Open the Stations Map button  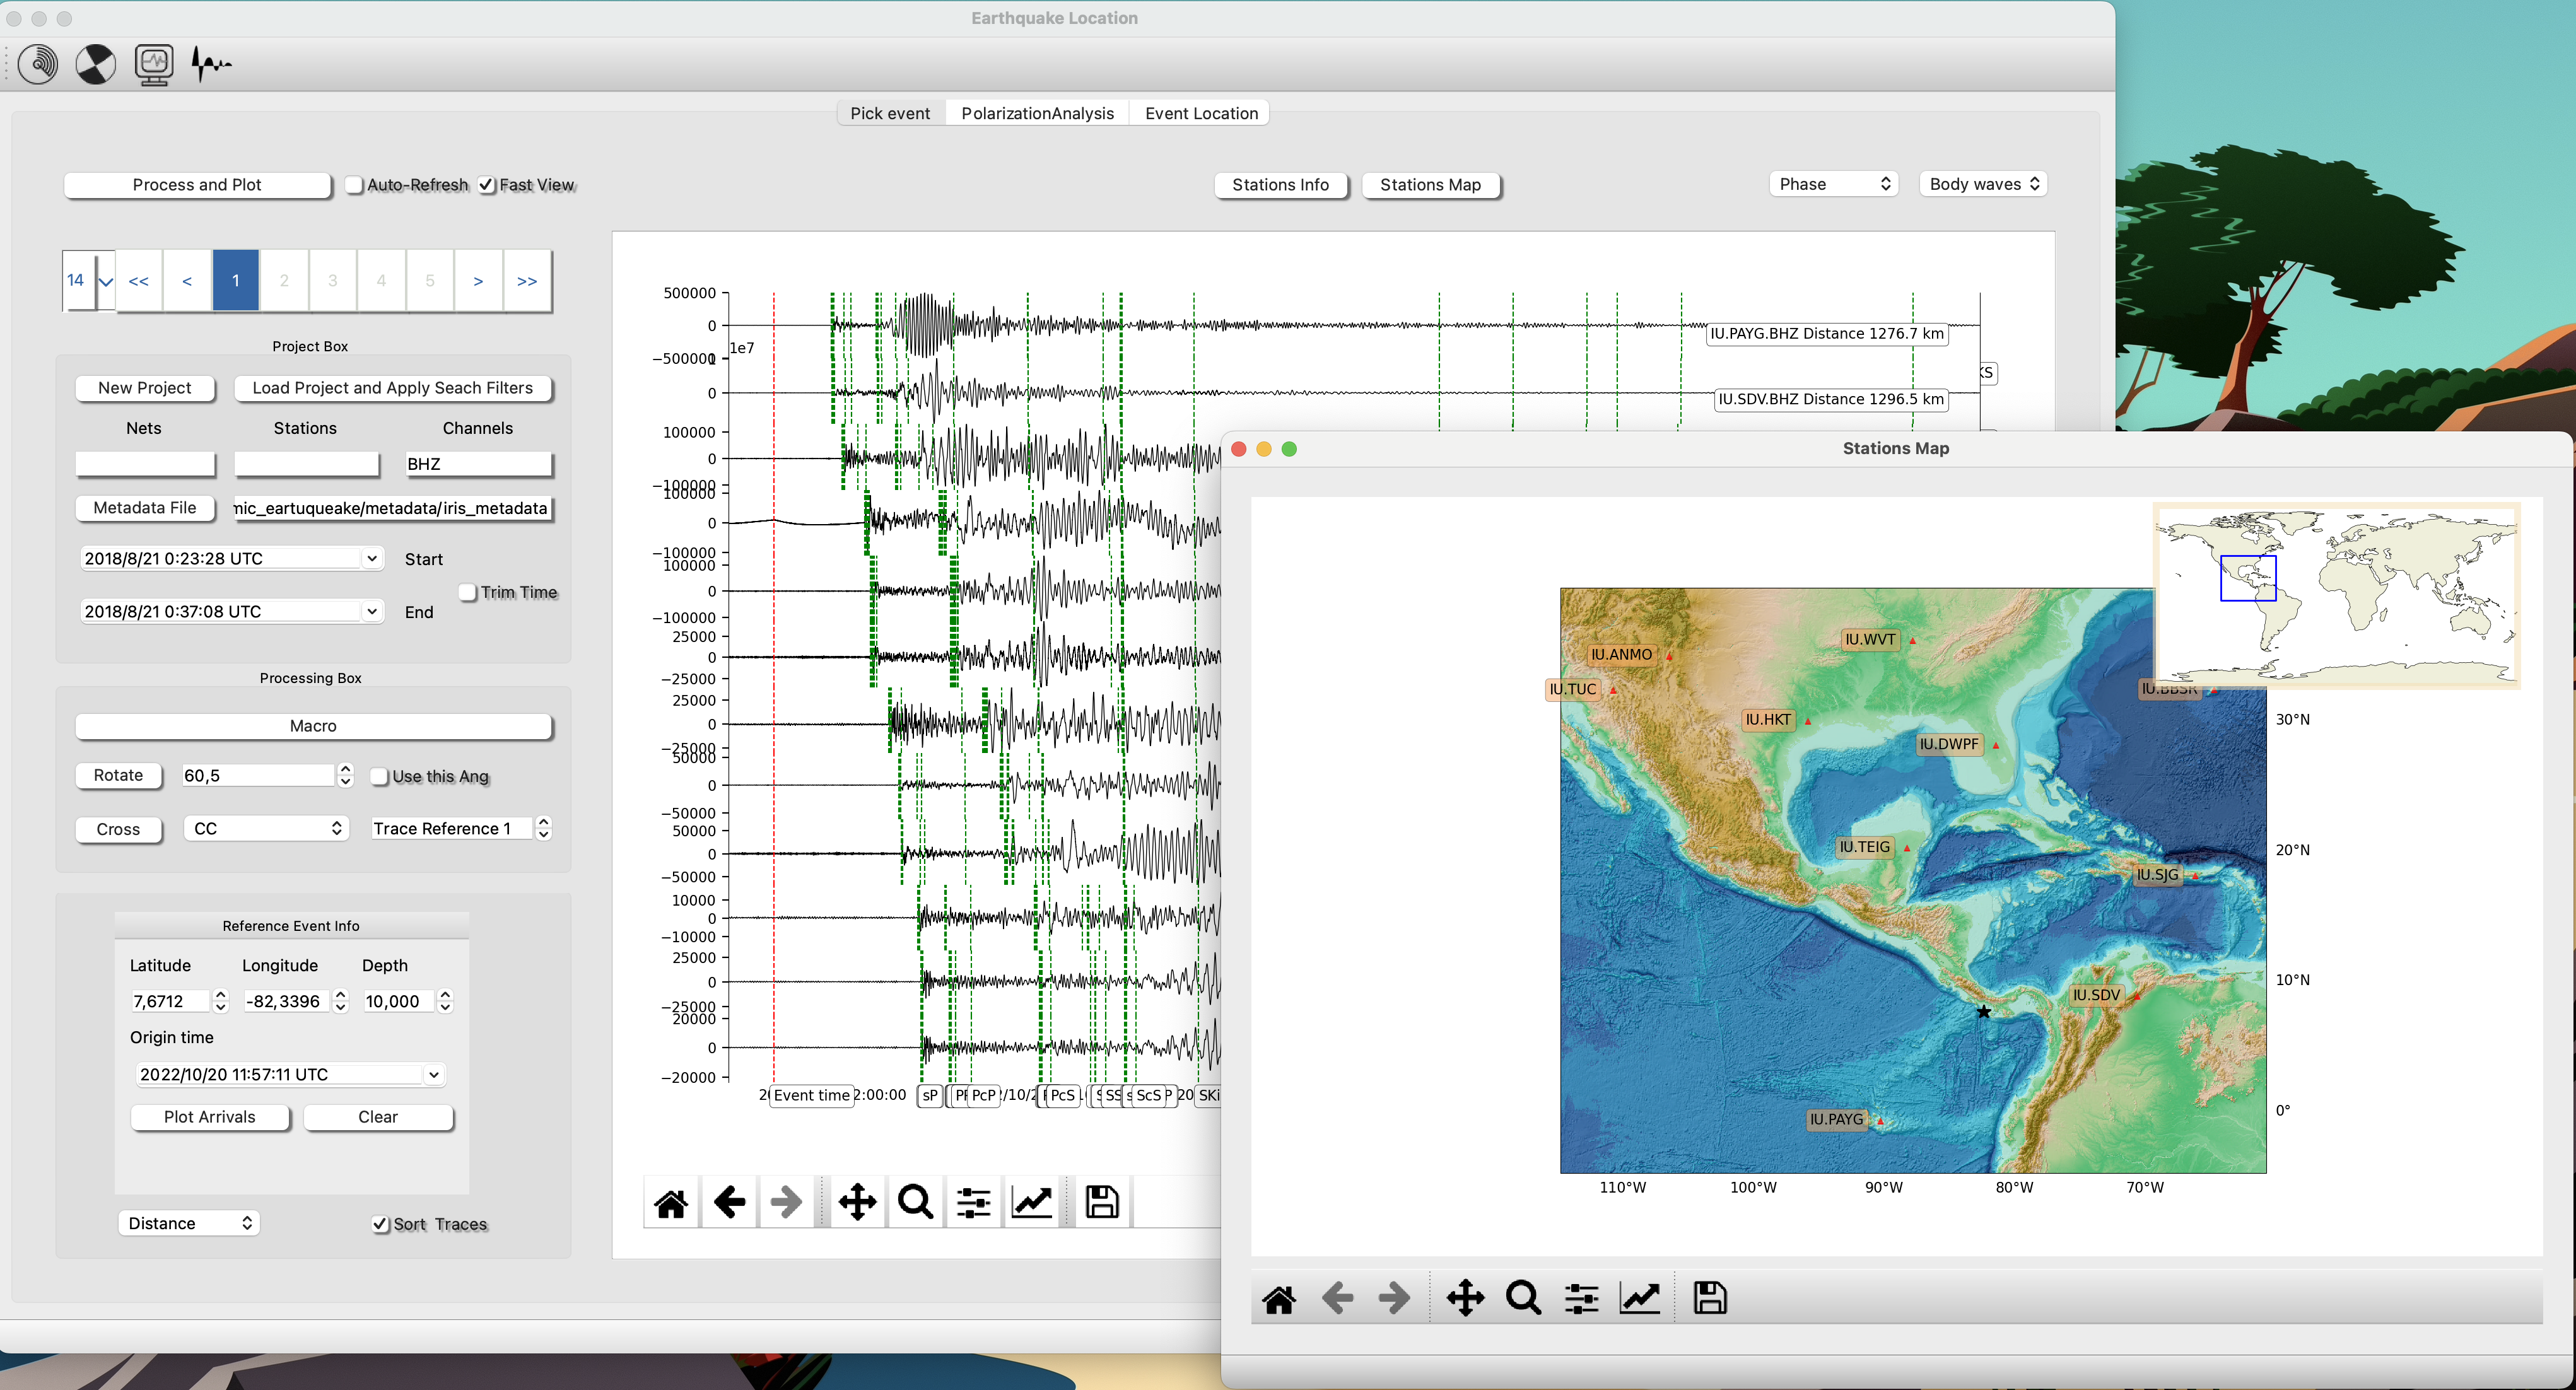(1430, 185)
